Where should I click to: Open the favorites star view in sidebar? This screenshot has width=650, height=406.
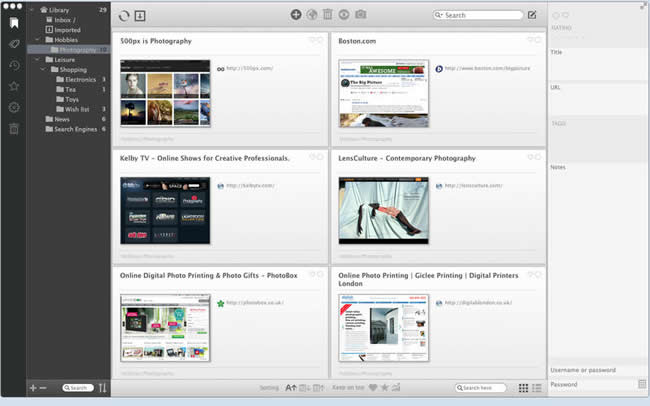pos(14,86)
